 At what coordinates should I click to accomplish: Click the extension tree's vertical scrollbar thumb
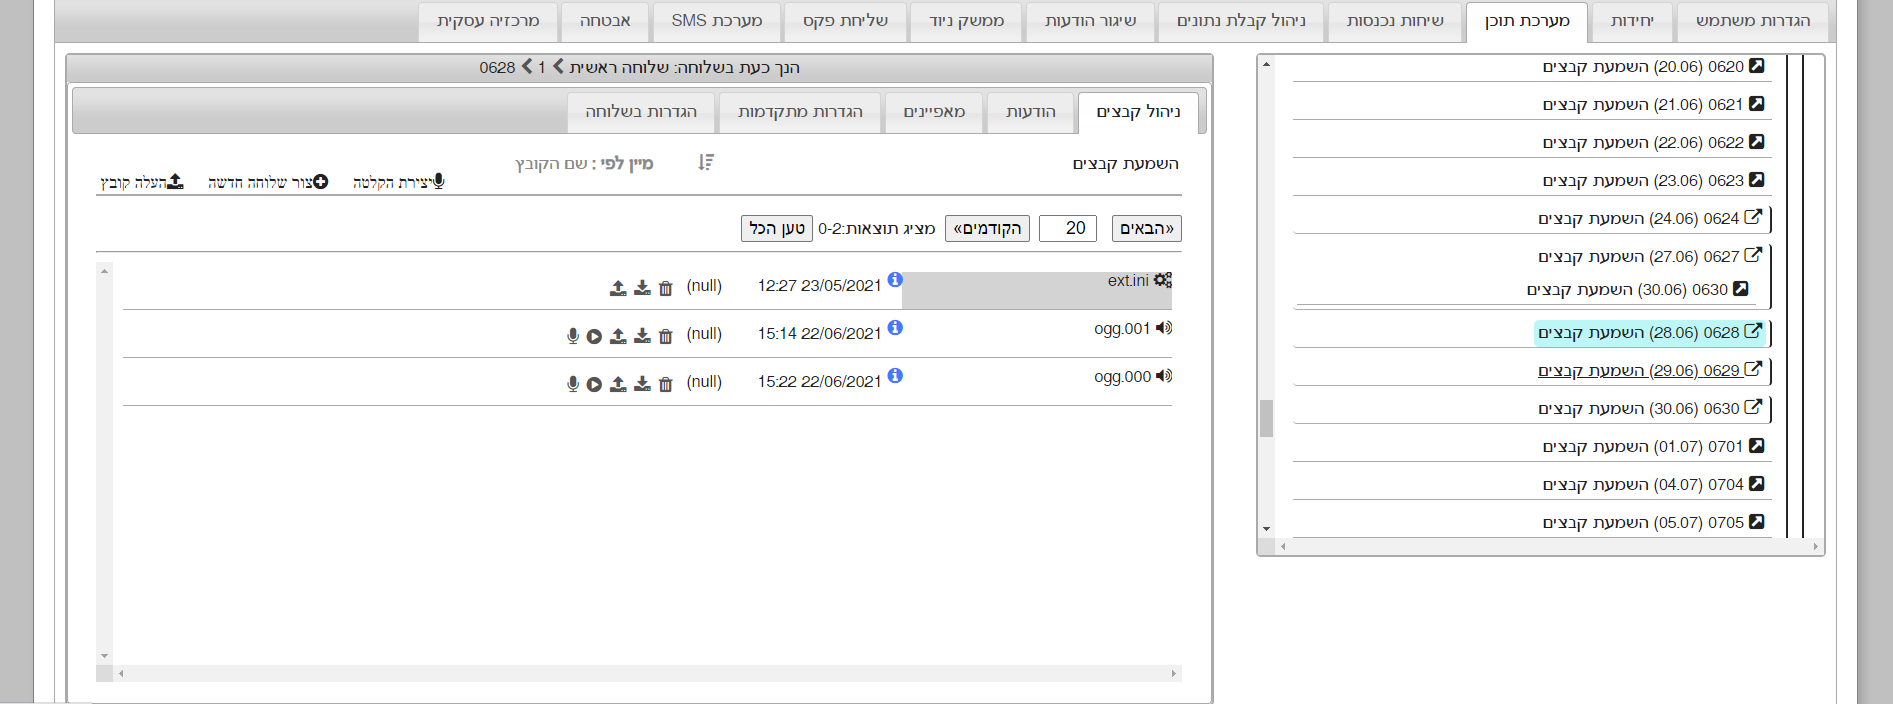coord(1266,418)
